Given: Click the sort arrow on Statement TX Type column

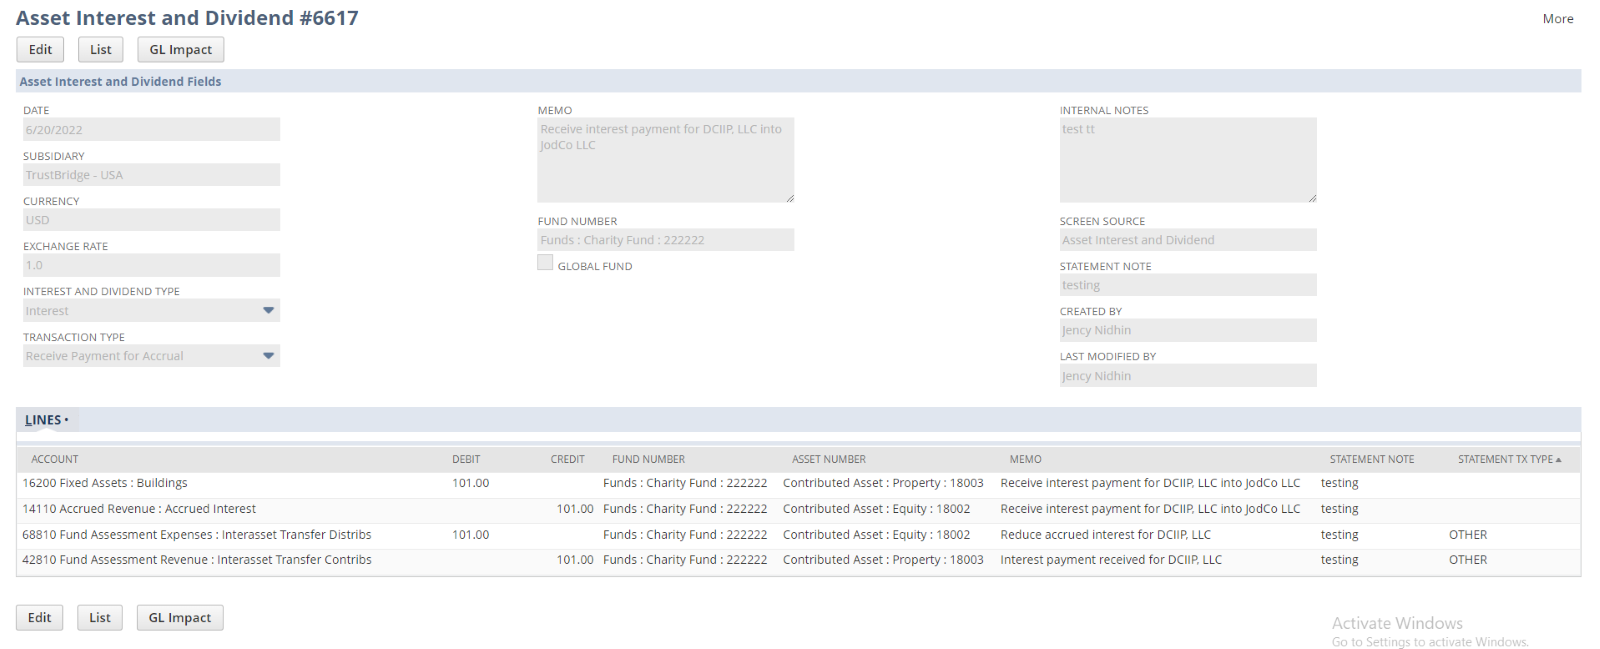Looking at the screenshot, I should coord(1558,460).
